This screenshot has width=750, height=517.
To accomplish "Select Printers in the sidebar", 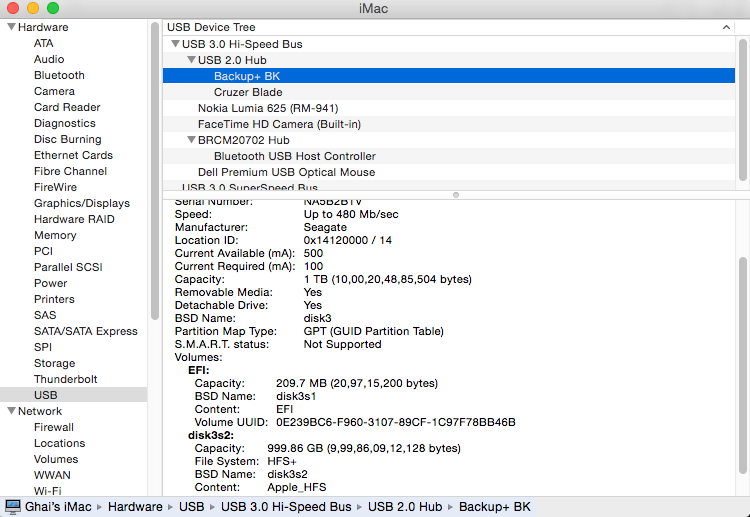I will 54,299.
